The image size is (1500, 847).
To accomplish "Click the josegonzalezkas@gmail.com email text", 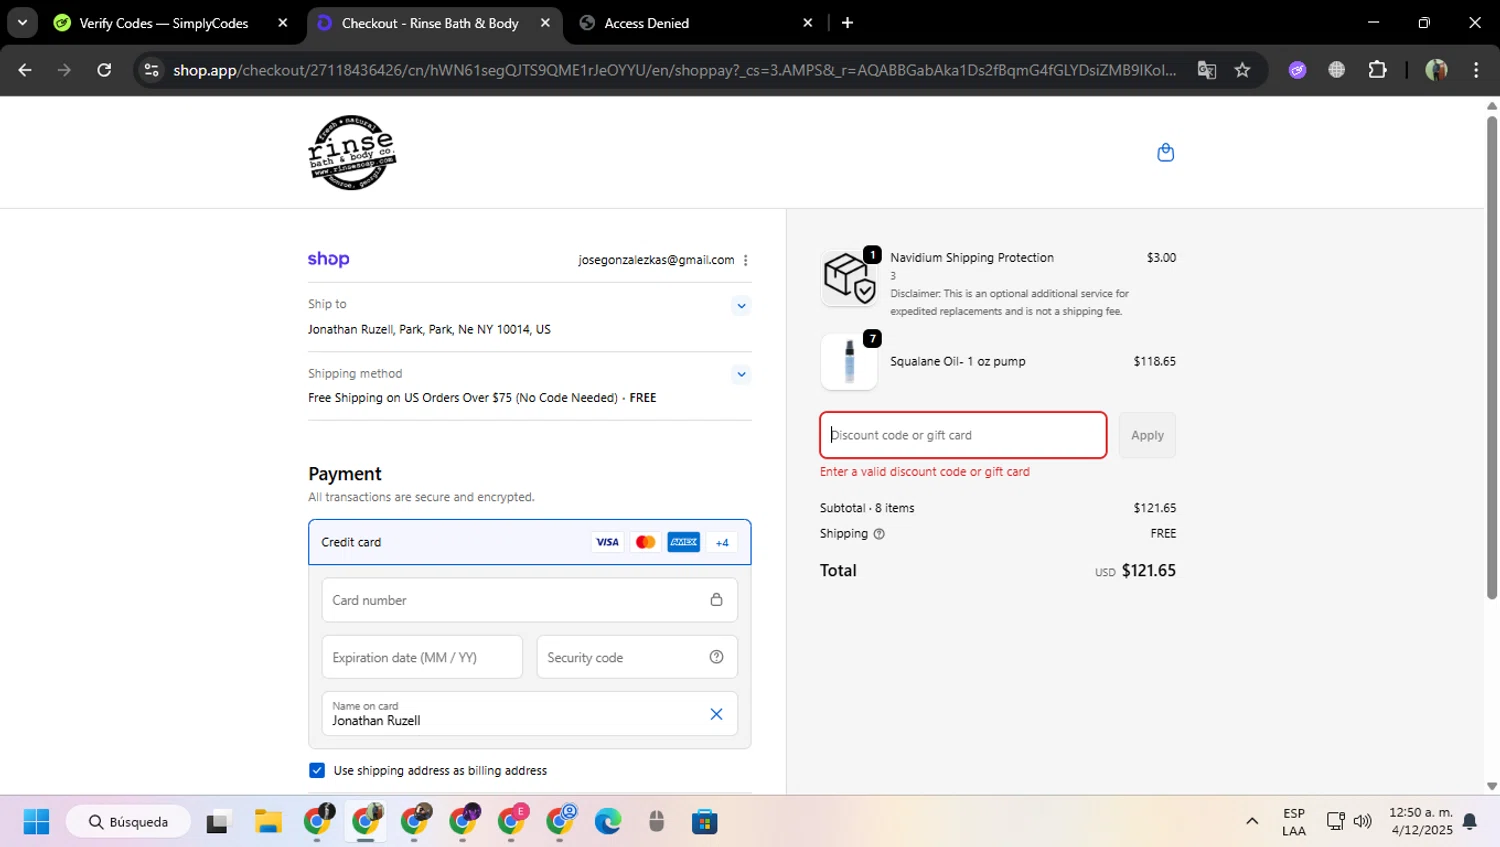I will (x=656, y=260).
